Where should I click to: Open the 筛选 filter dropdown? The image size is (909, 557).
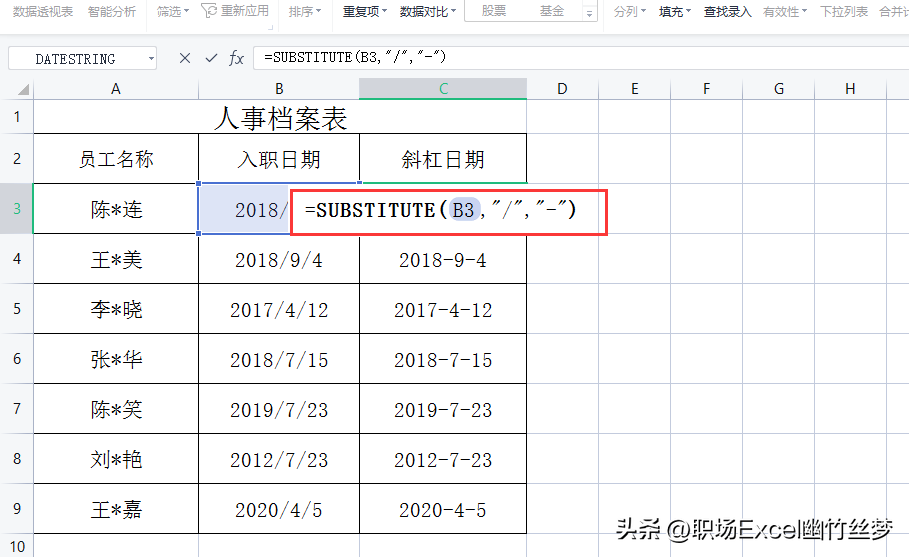click(173, 11)
